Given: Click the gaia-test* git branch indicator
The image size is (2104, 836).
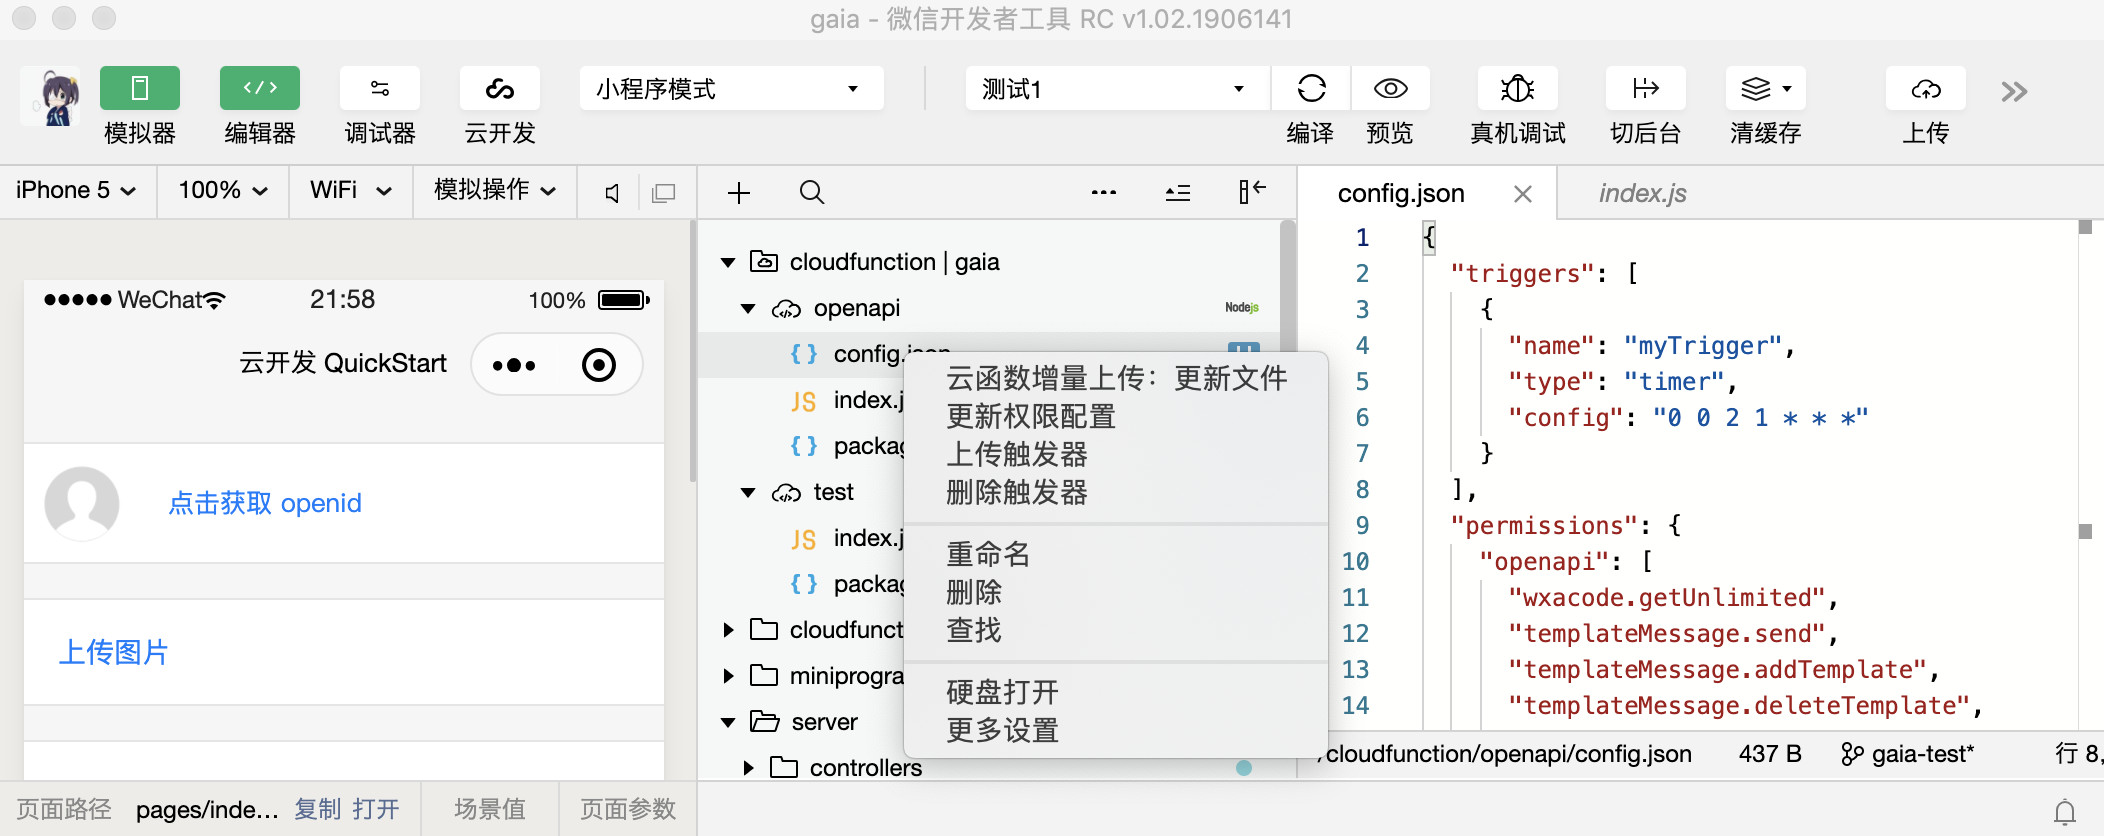Looking at the screenshot, I should (x=1907, y=754).
